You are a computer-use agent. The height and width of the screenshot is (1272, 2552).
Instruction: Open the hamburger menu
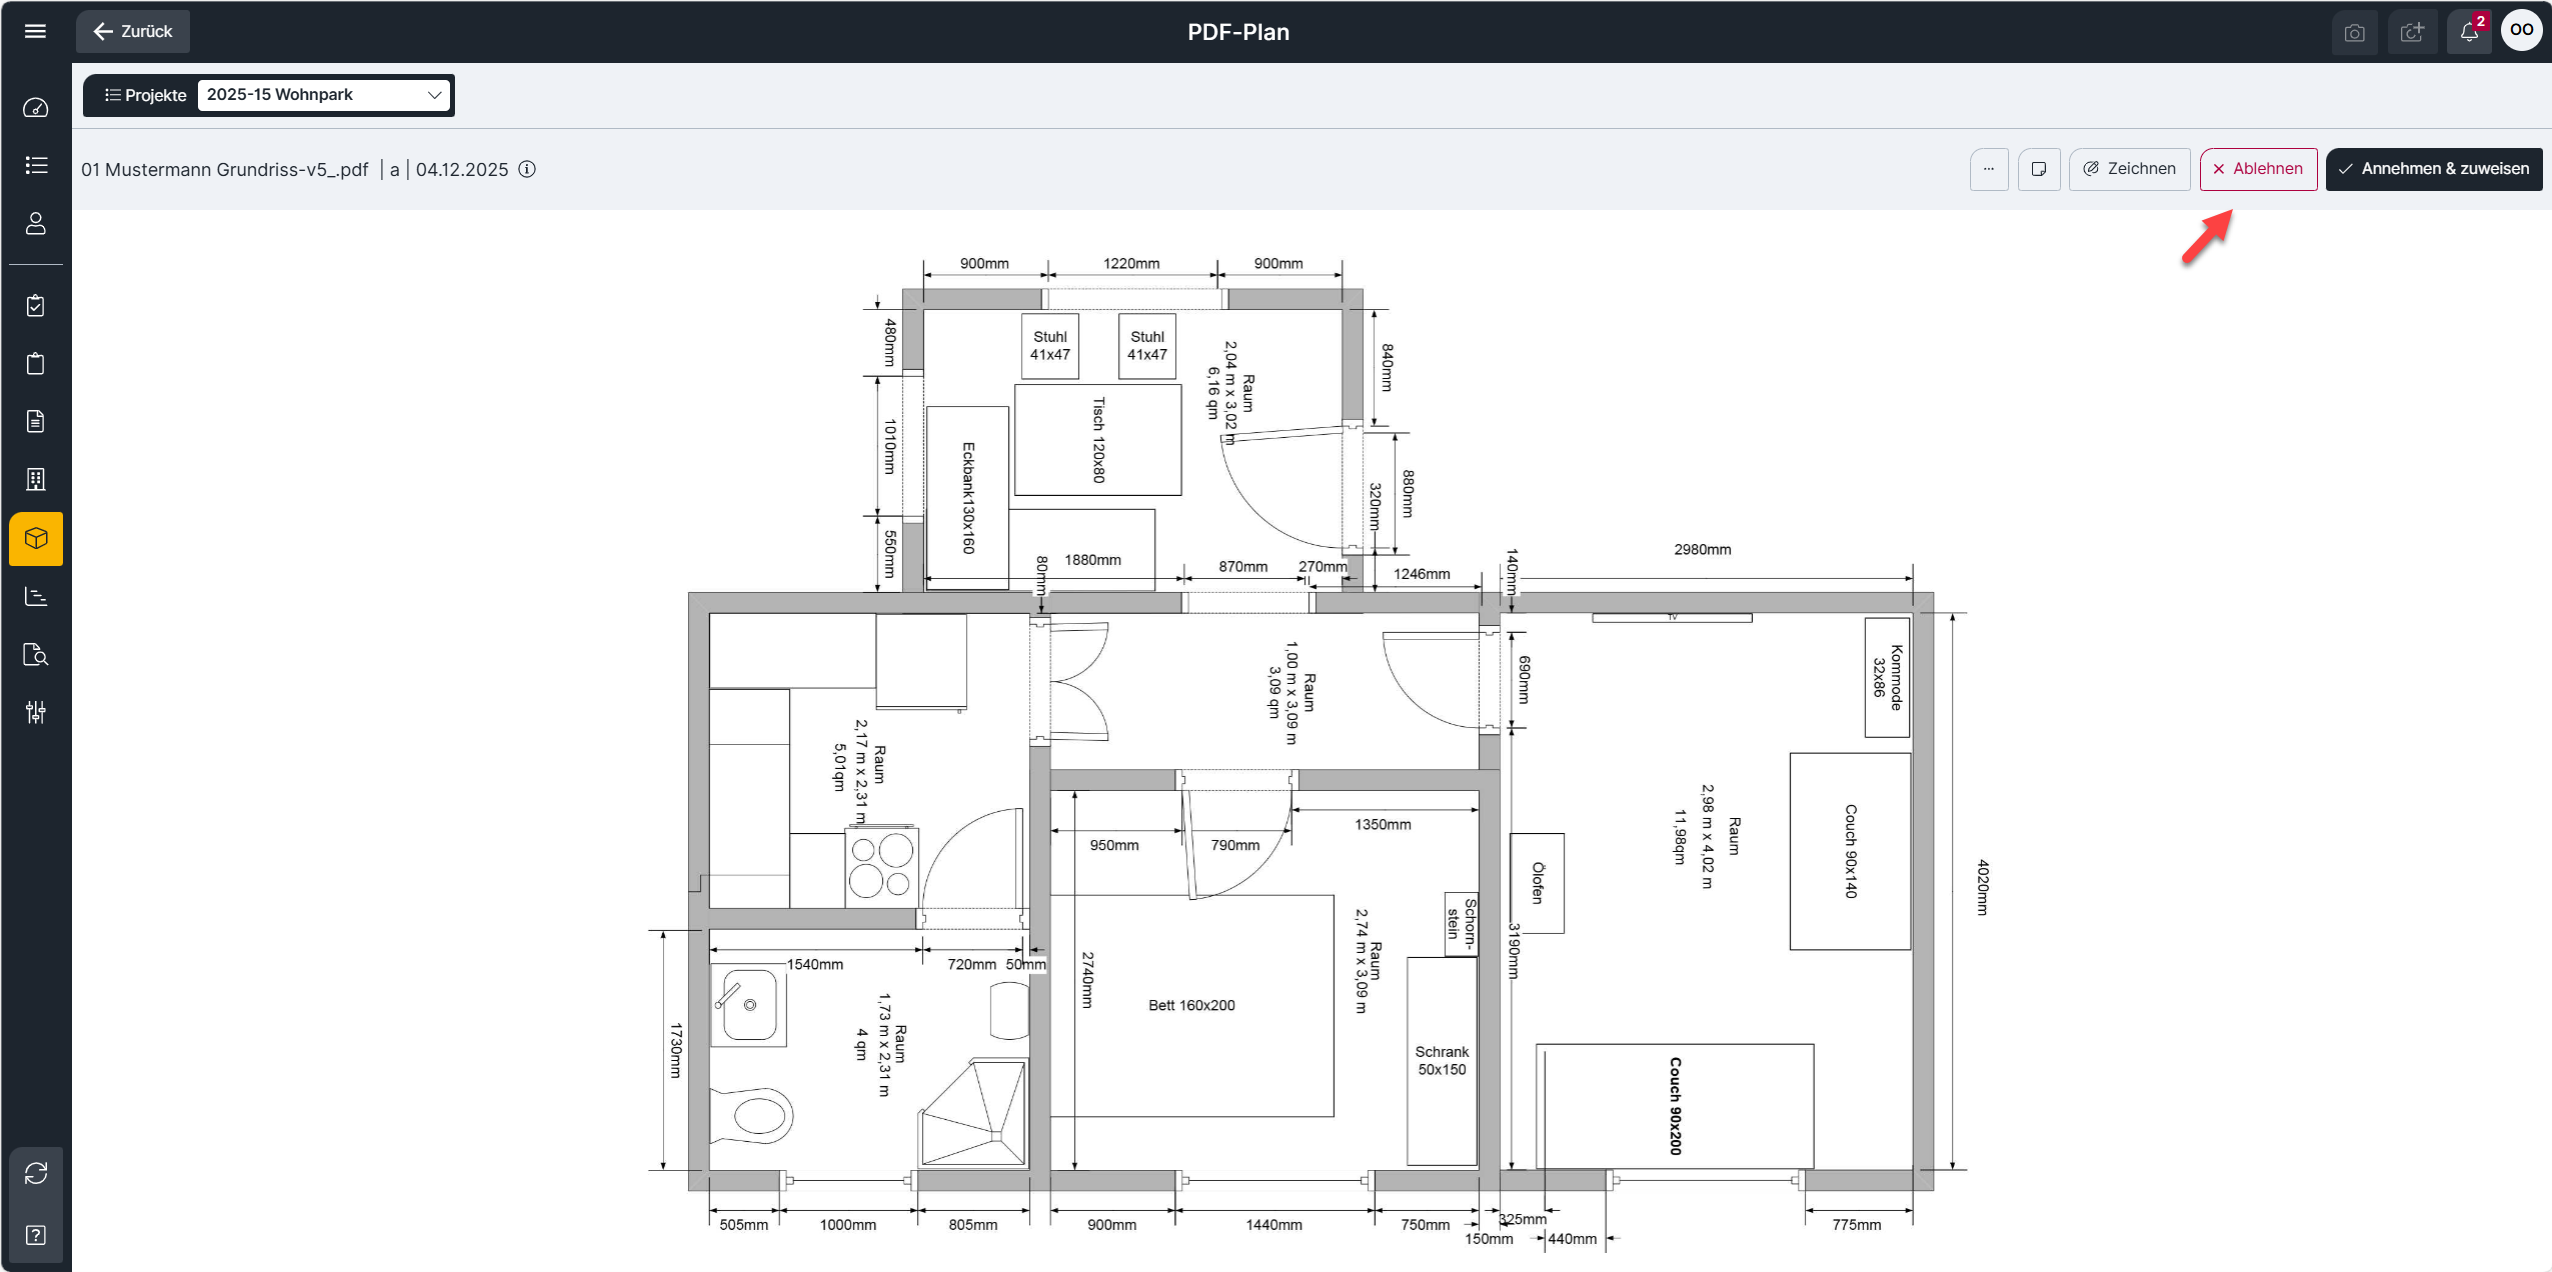pyautogui.click(x=35, y=31)
